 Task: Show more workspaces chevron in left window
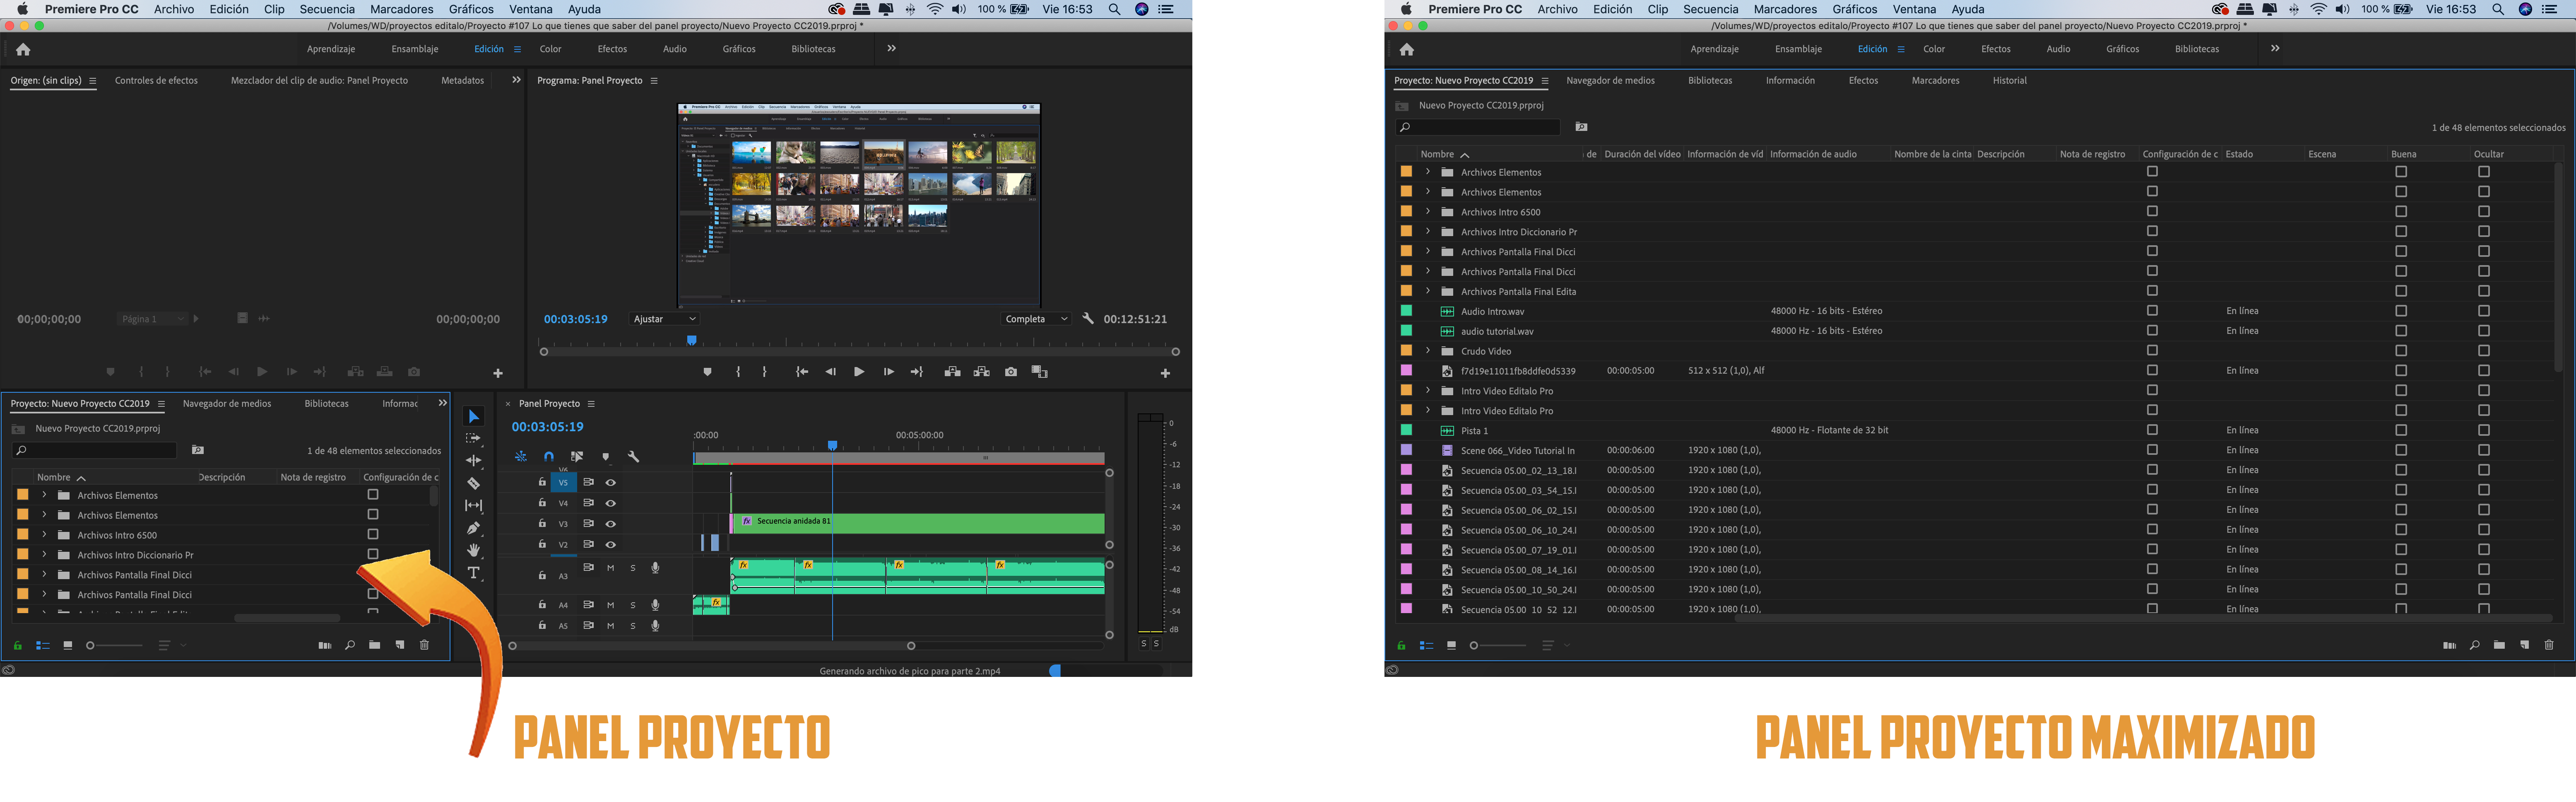click(x=891, y=48)
